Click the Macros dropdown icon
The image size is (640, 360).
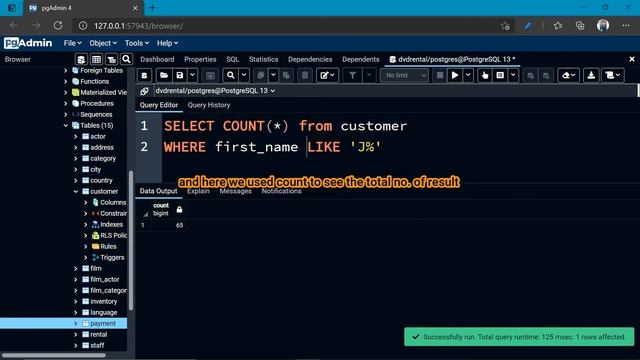pyautogui.click(x=612, y=75)
